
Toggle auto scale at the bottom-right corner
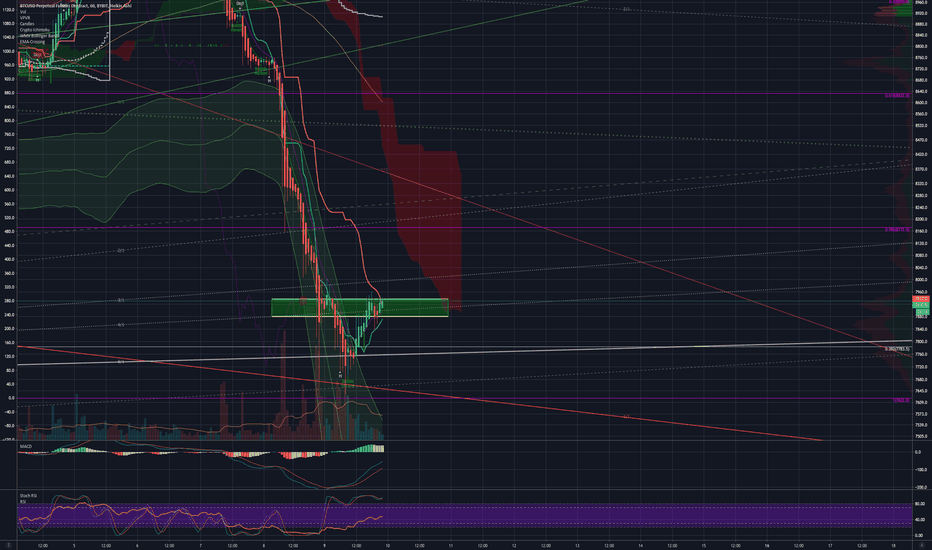(x=922, y=545)
